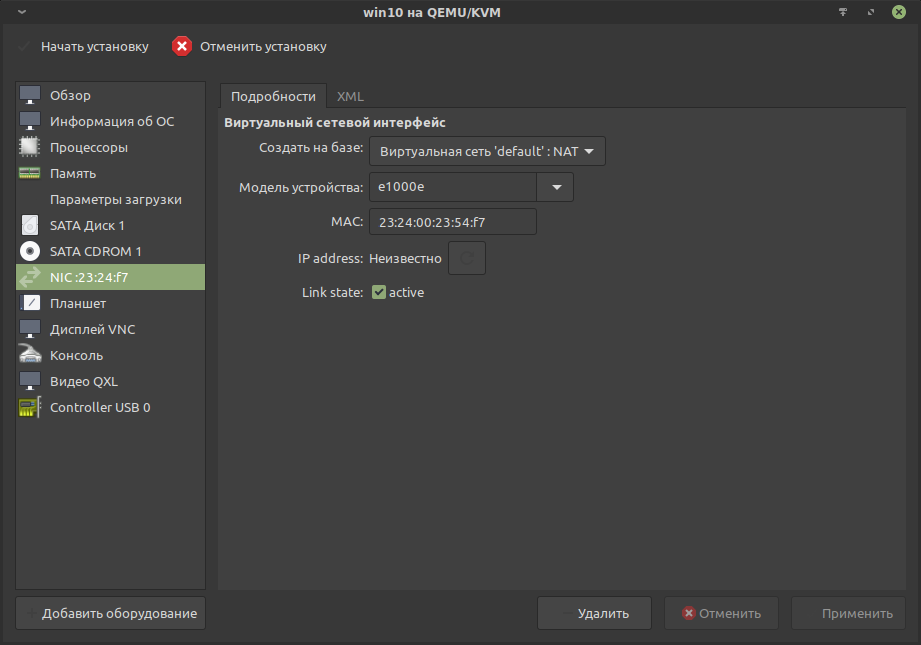Toggle the Link state active checkbox

tap(379, 292)
